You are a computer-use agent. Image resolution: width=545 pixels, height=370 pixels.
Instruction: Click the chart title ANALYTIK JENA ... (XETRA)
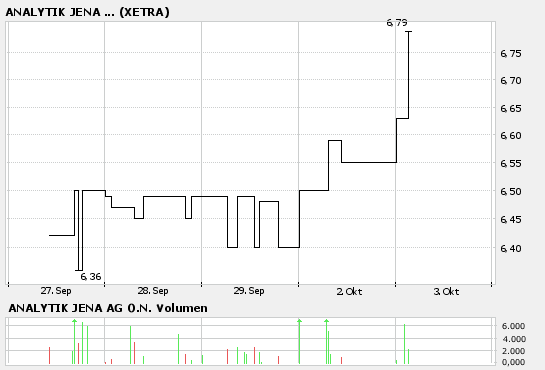[x=87, y=12]
